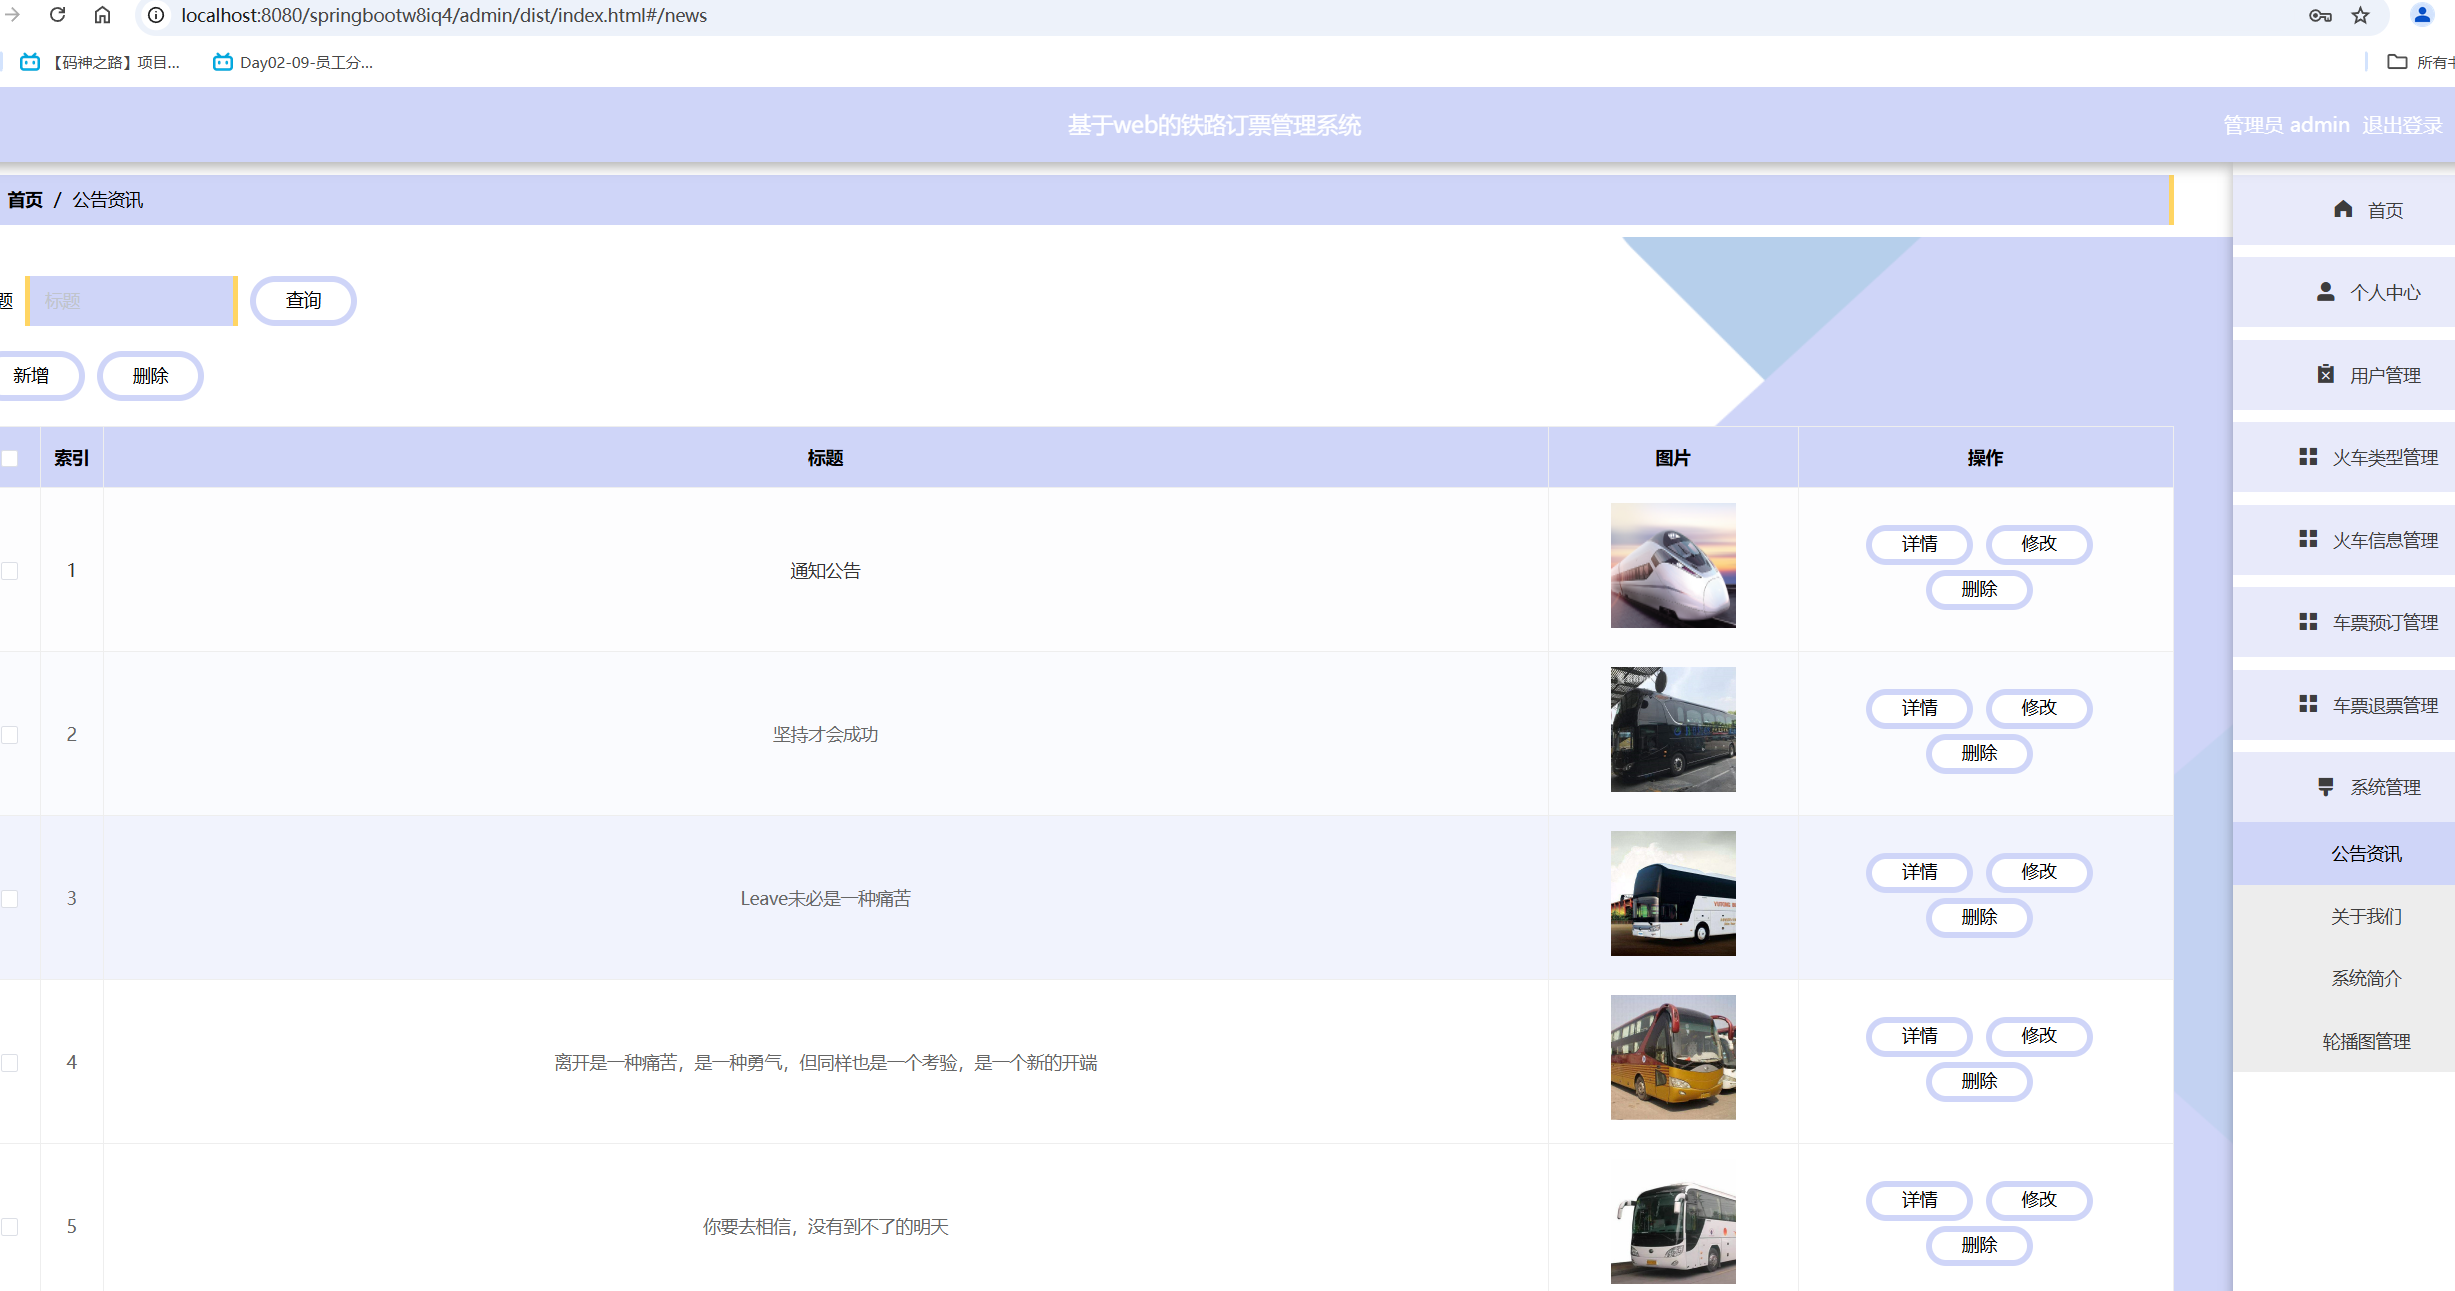The image size is (2455, 1291).
Task: Check the checkbox for row 3
Action: click(x=10, y=899)
